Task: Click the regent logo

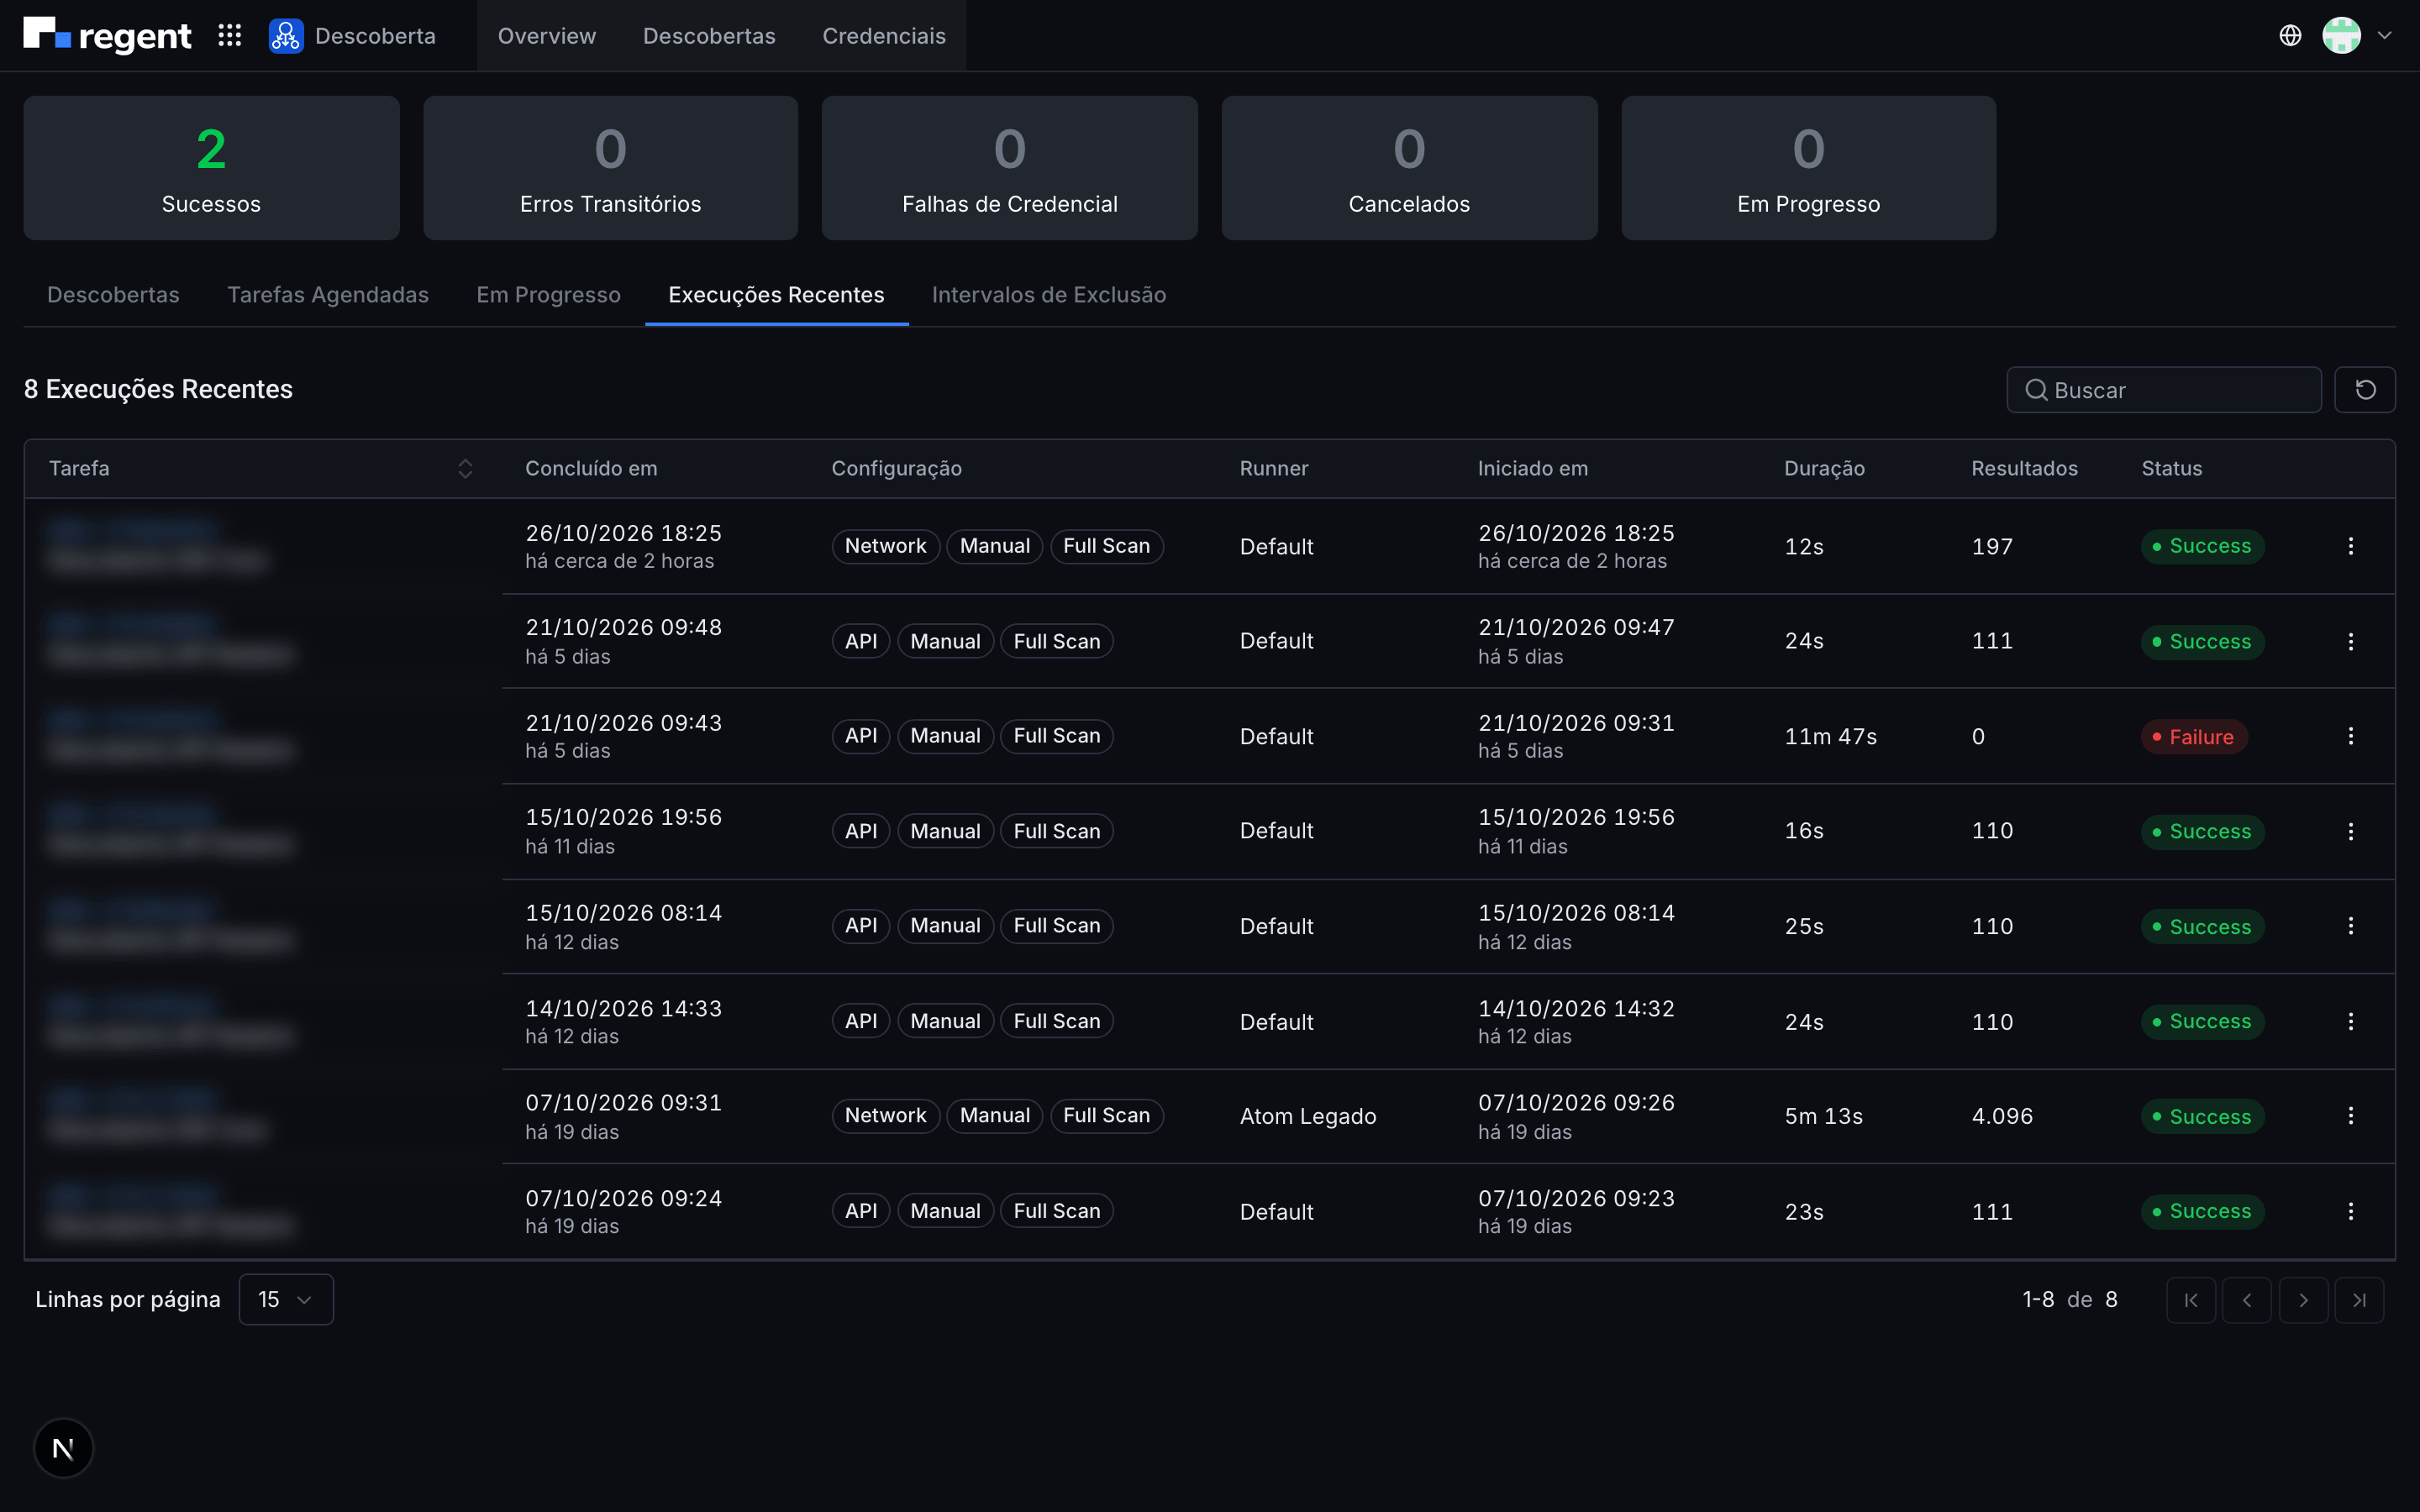Action: pyautogui.click(x=107, y=36)
